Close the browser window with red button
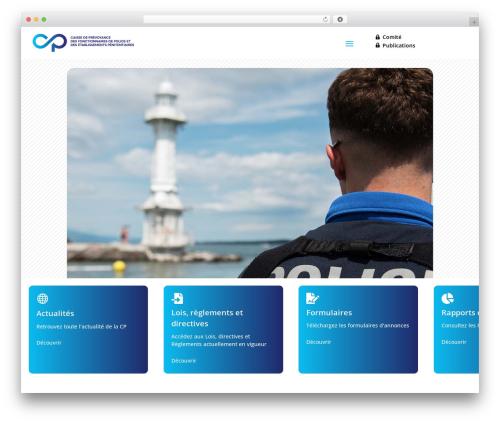The width and height of the screenshot is (500, 423). click(x=29, y=19)
